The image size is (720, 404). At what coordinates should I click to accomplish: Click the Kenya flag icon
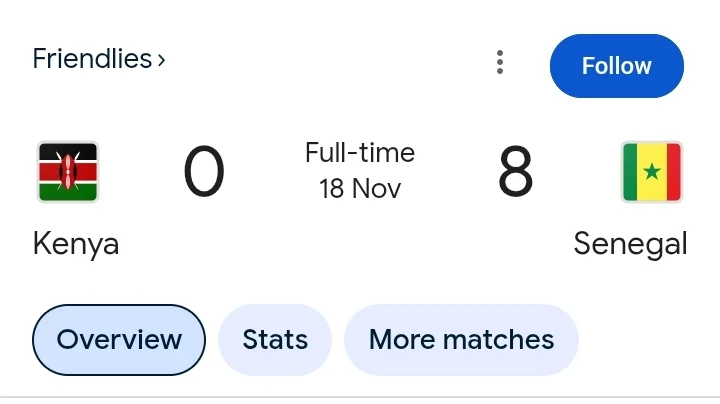pyautogui.click(x=68, y=172)
